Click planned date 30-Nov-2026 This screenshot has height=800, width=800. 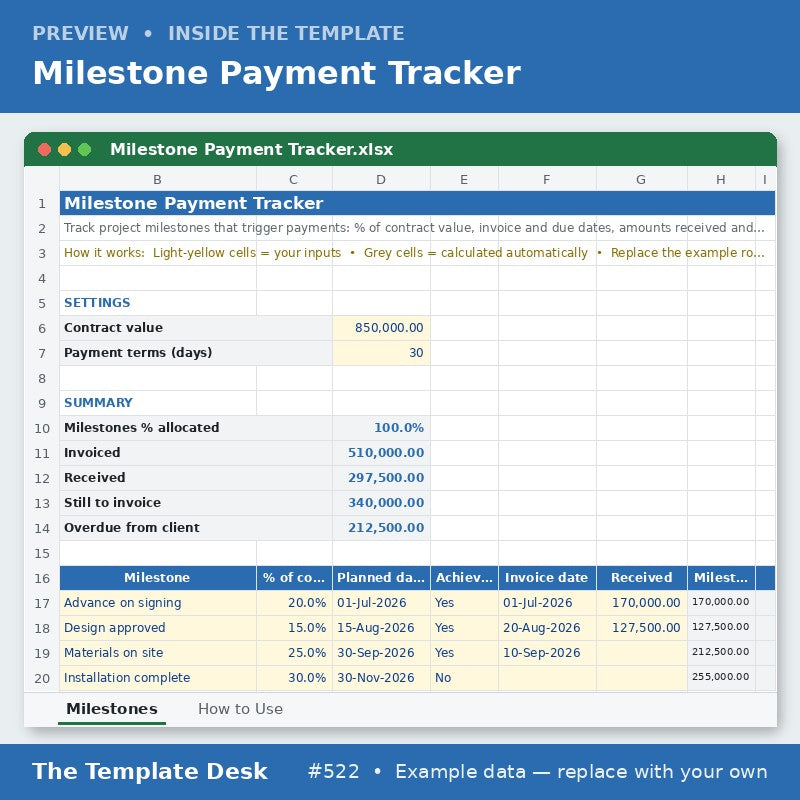click(381, 678)
